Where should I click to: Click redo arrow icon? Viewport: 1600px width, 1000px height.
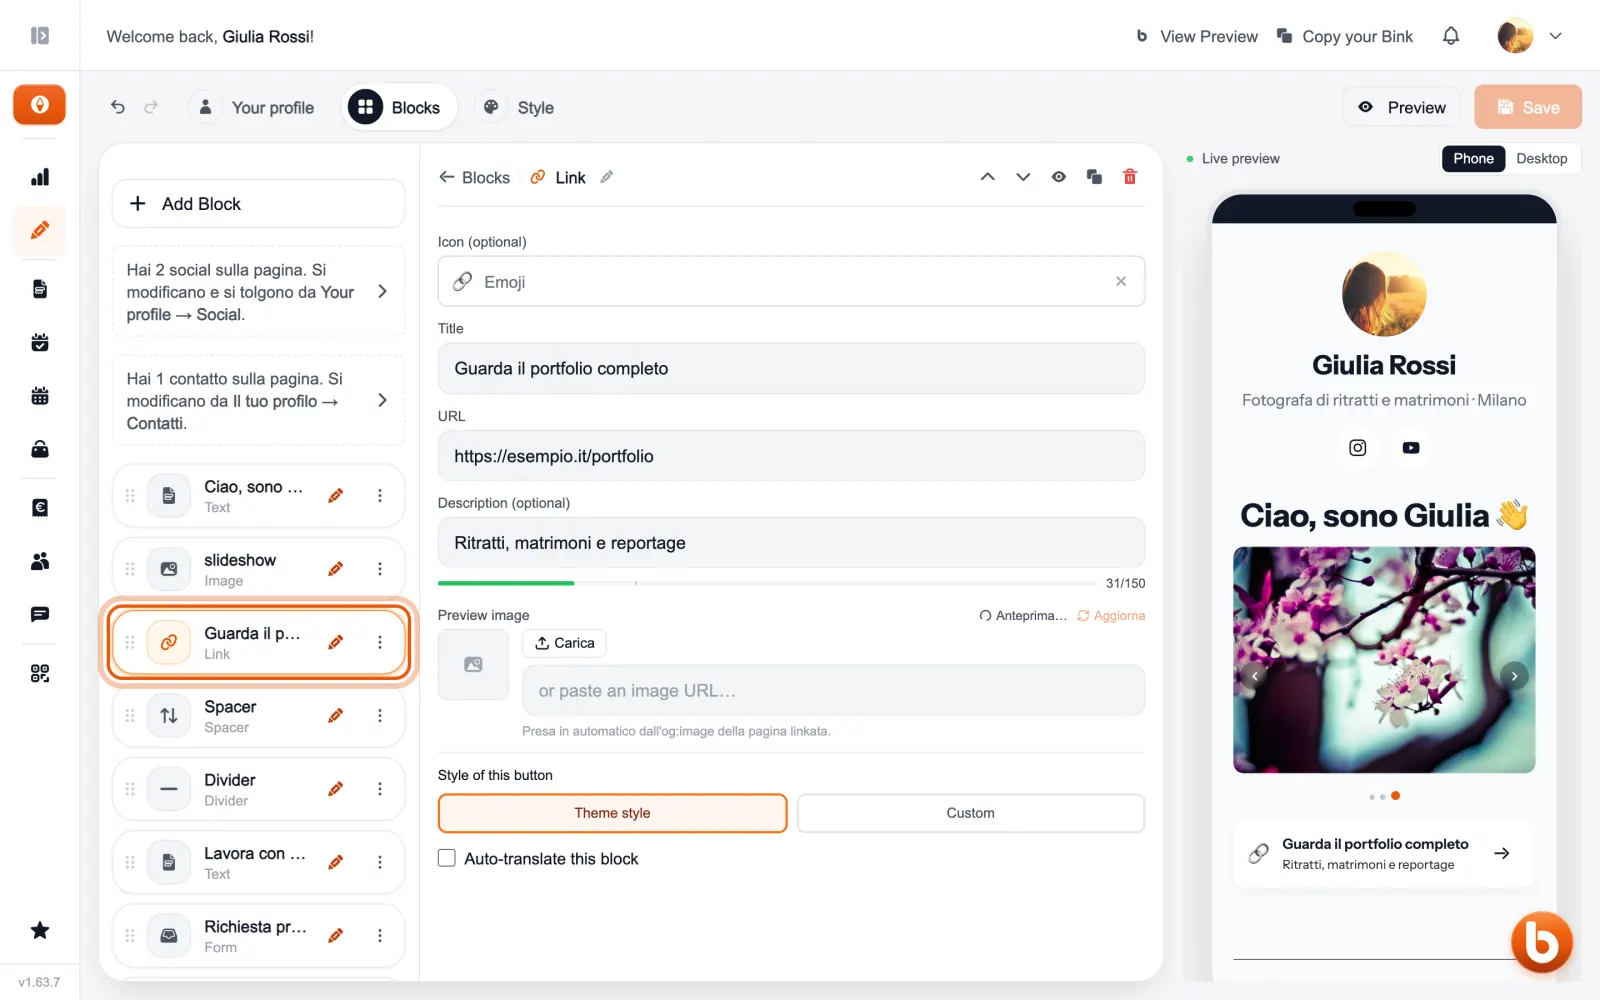pyautogui.click(x=151, y=107)
